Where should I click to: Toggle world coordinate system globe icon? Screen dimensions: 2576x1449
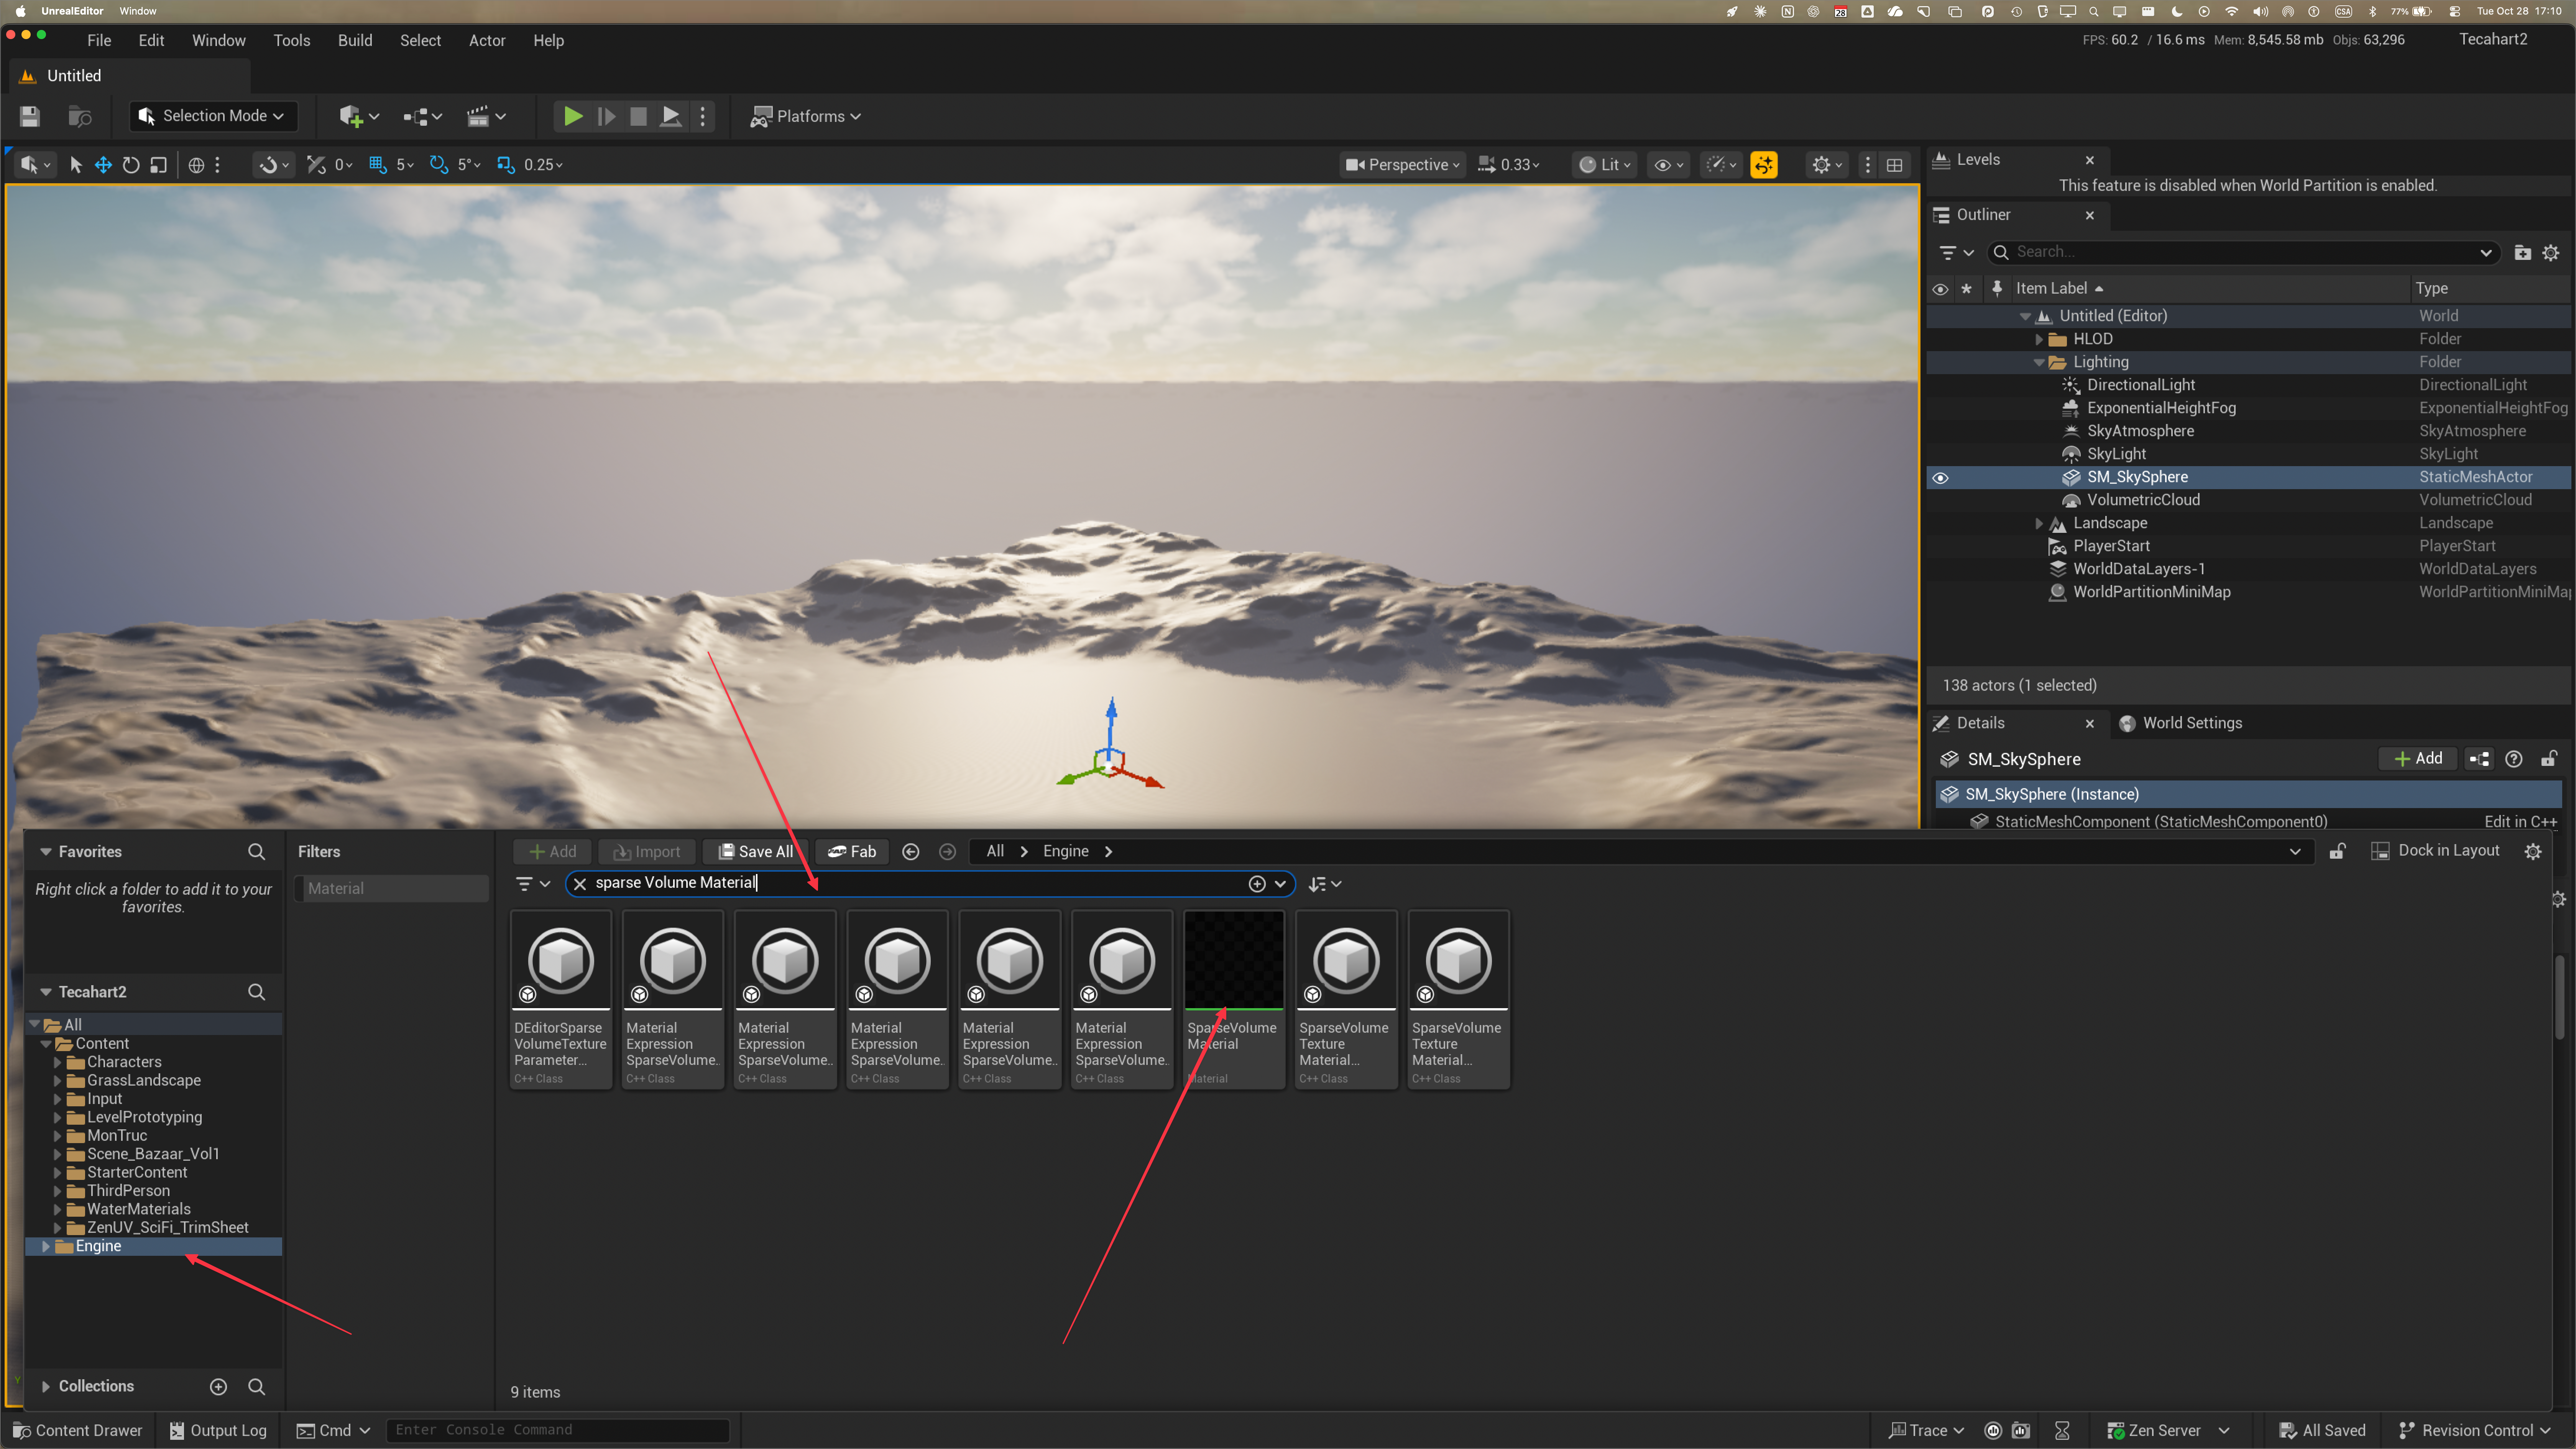pyautogui.click(x=196, y=165)
